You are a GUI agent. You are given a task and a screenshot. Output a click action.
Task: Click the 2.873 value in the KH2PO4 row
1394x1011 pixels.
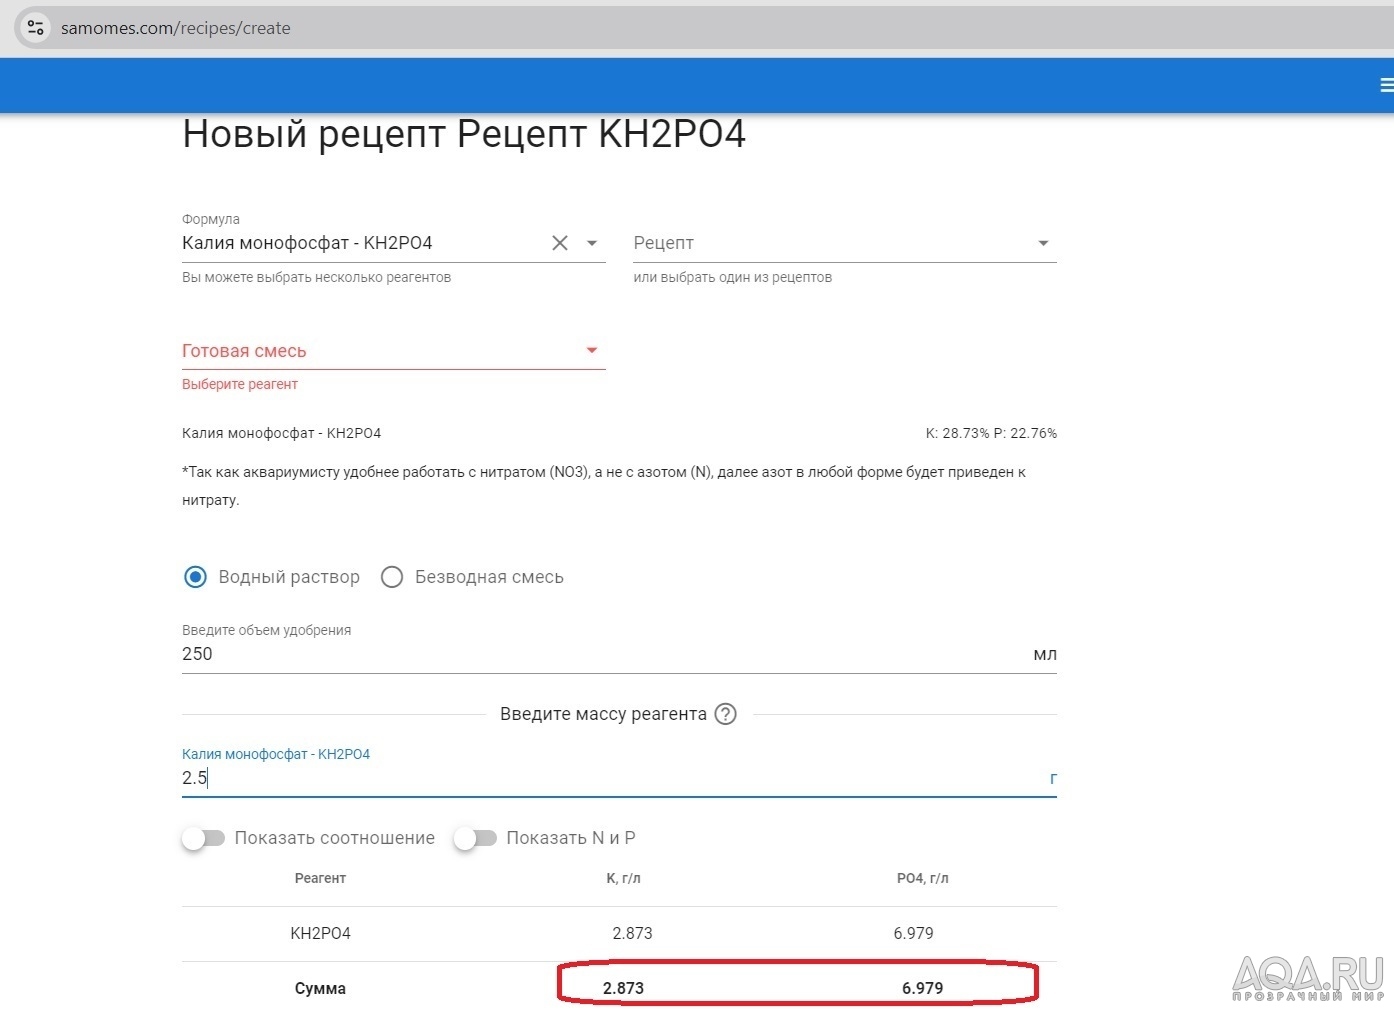pyautogui.click(x=632, y=933)
